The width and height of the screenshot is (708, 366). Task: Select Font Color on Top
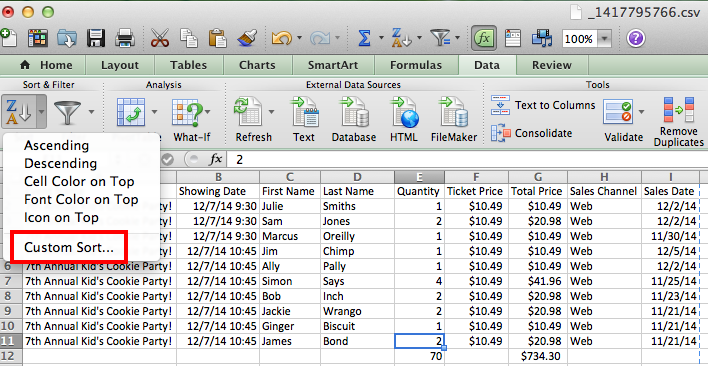(81, 199)
